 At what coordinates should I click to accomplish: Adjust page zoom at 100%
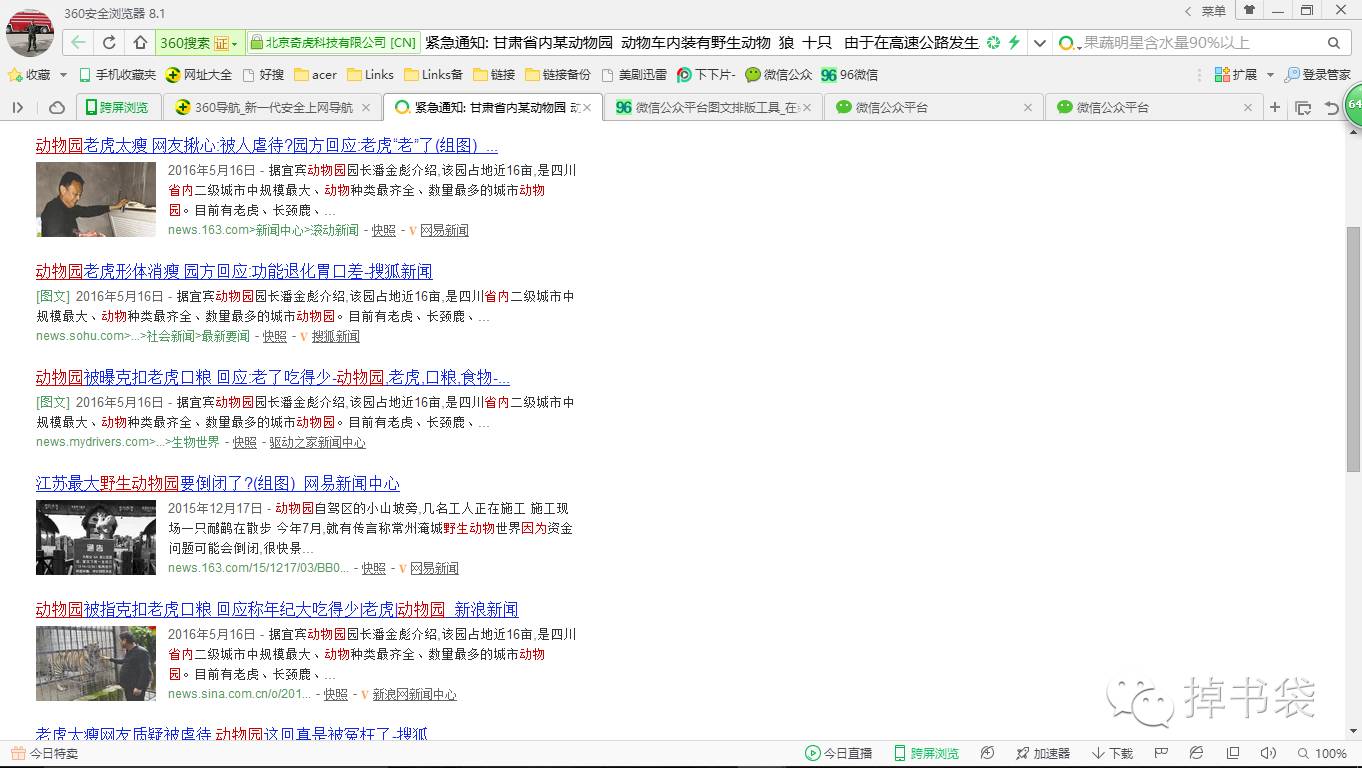(x=1322, y=753)
